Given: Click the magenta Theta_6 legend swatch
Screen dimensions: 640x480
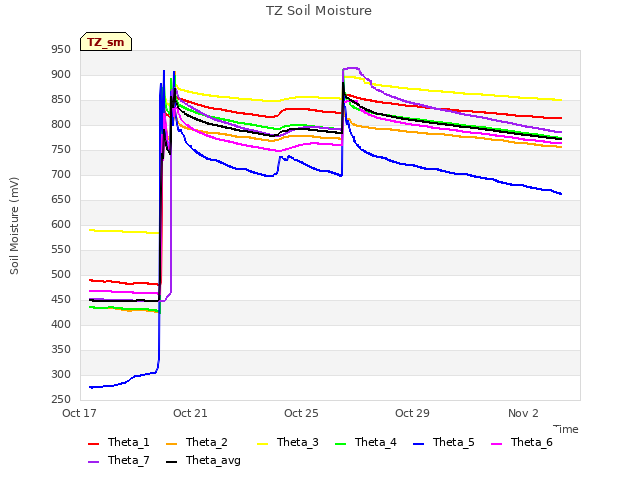Looking at the screenshot, I should [496, 444].
